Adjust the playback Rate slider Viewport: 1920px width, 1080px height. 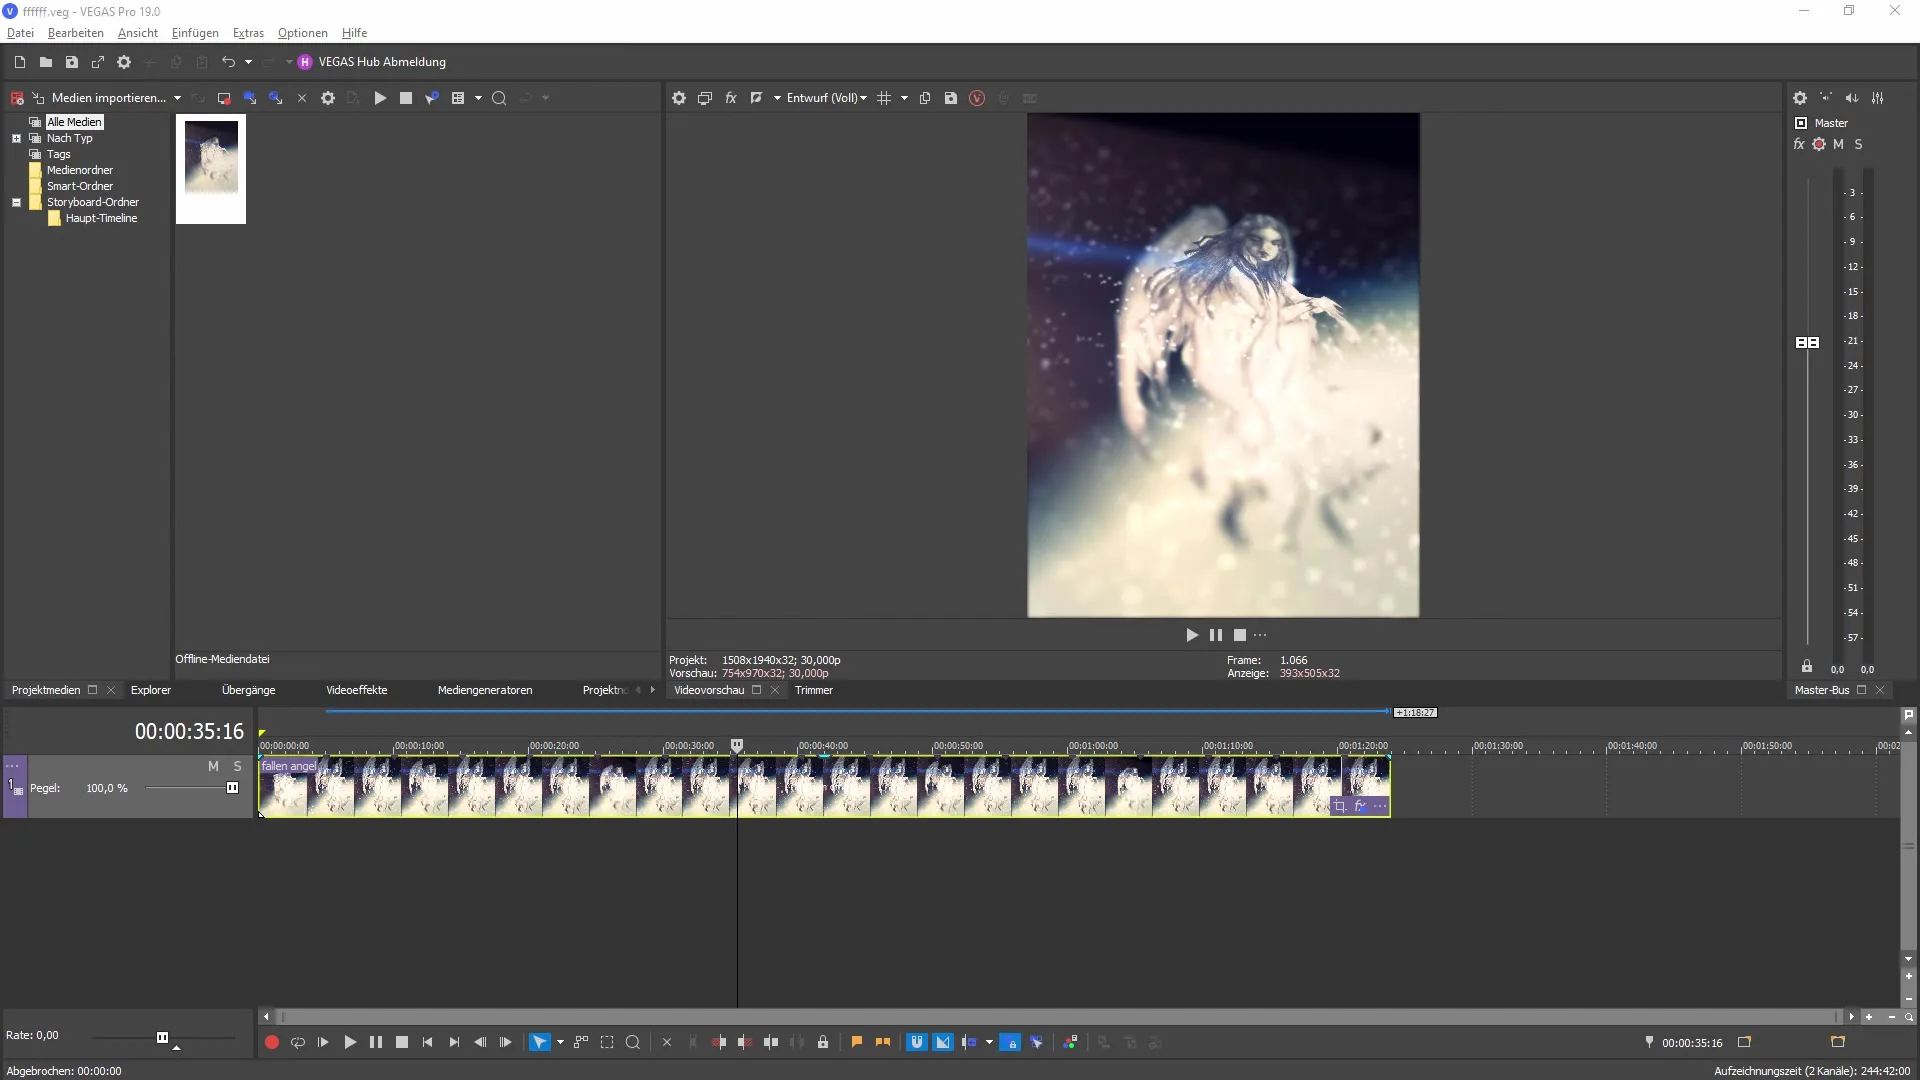[x=162, y=1037]
